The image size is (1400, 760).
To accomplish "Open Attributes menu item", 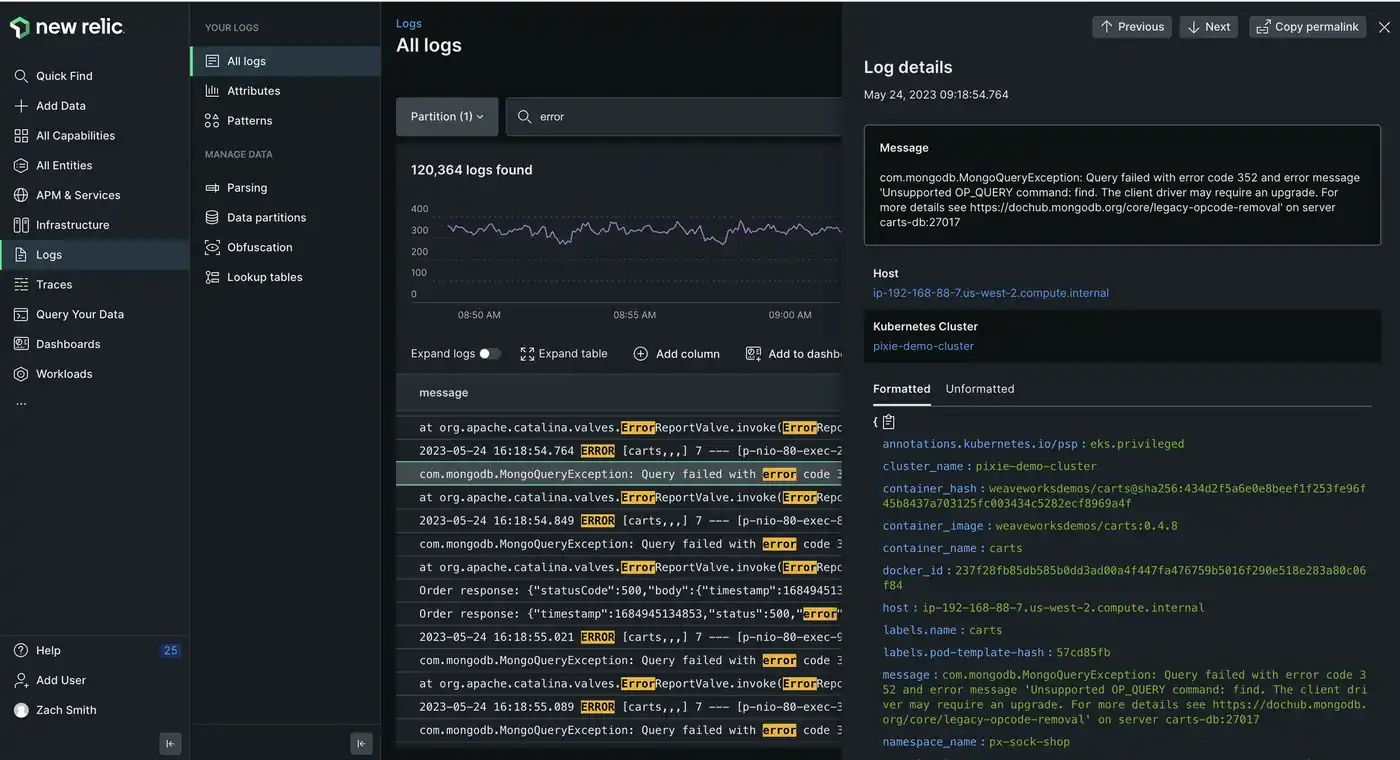I will coord(285,91).
